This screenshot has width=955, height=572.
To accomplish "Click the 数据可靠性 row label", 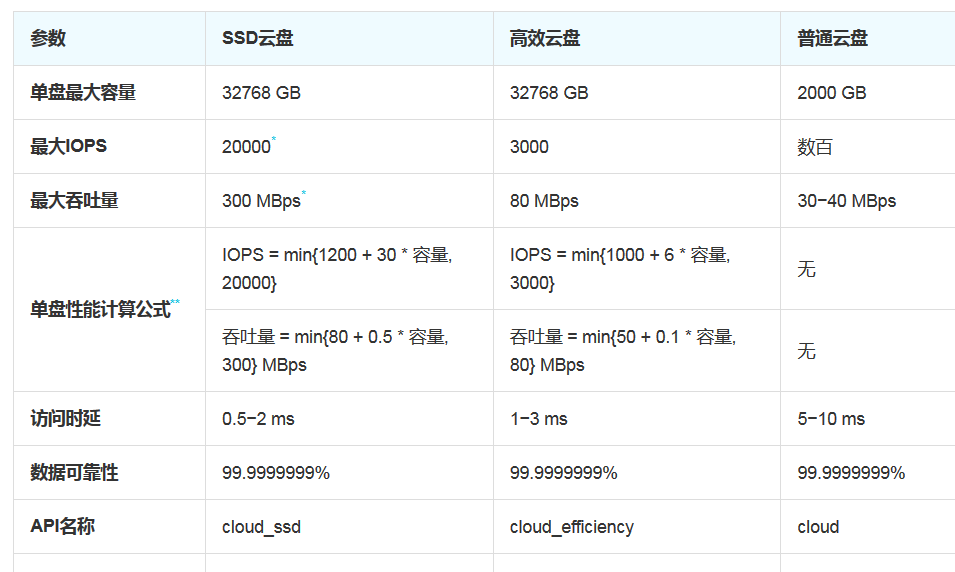I will (x=74, y=473).
